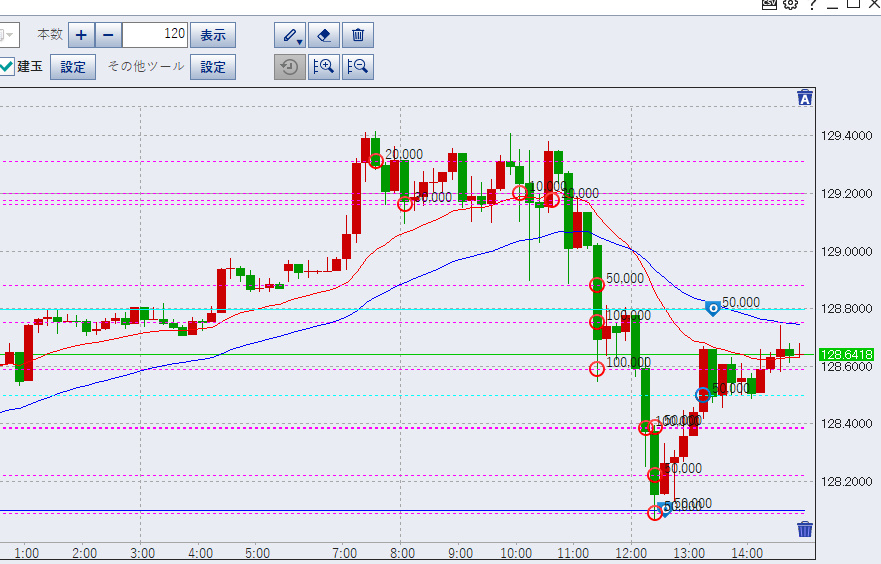The height and width of the screenshot is (564, 881).
Task: Decrease bar count with the minus button
Action: 109,35
